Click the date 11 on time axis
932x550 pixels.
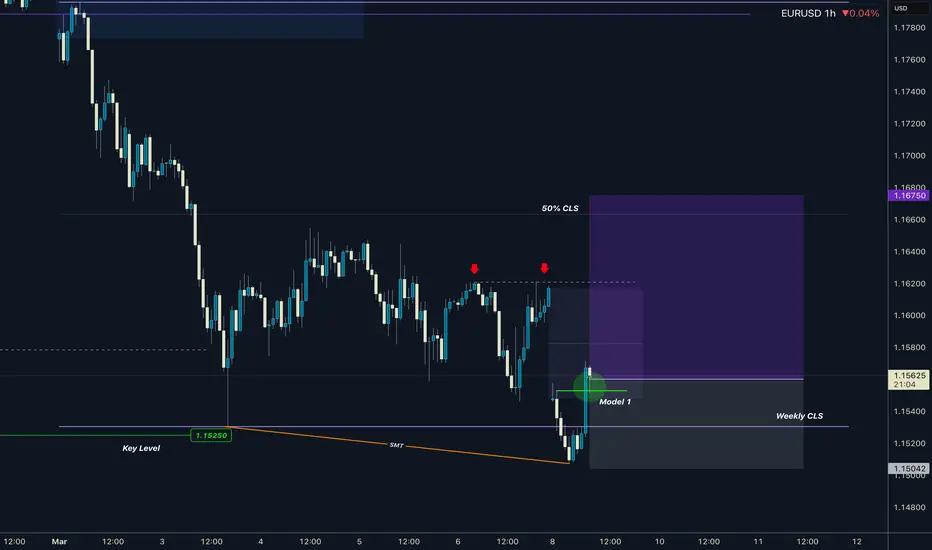(758, 542)
